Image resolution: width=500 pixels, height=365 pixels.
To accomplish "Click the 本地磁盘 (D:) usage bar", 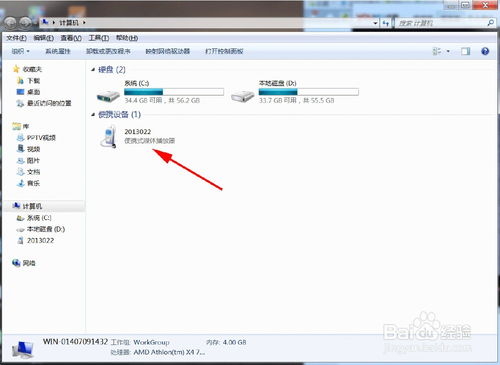I will tap(309, 92).
